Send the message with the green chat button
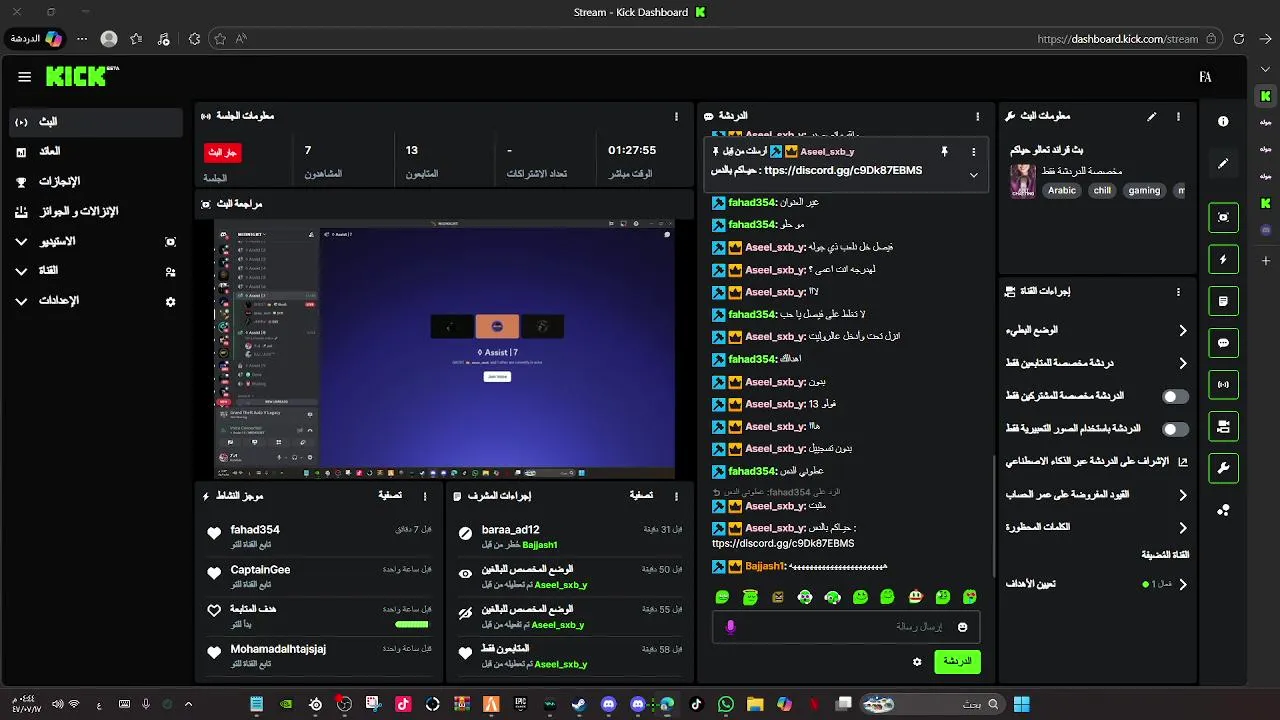 pyautogui.click(x=957, y=661)
